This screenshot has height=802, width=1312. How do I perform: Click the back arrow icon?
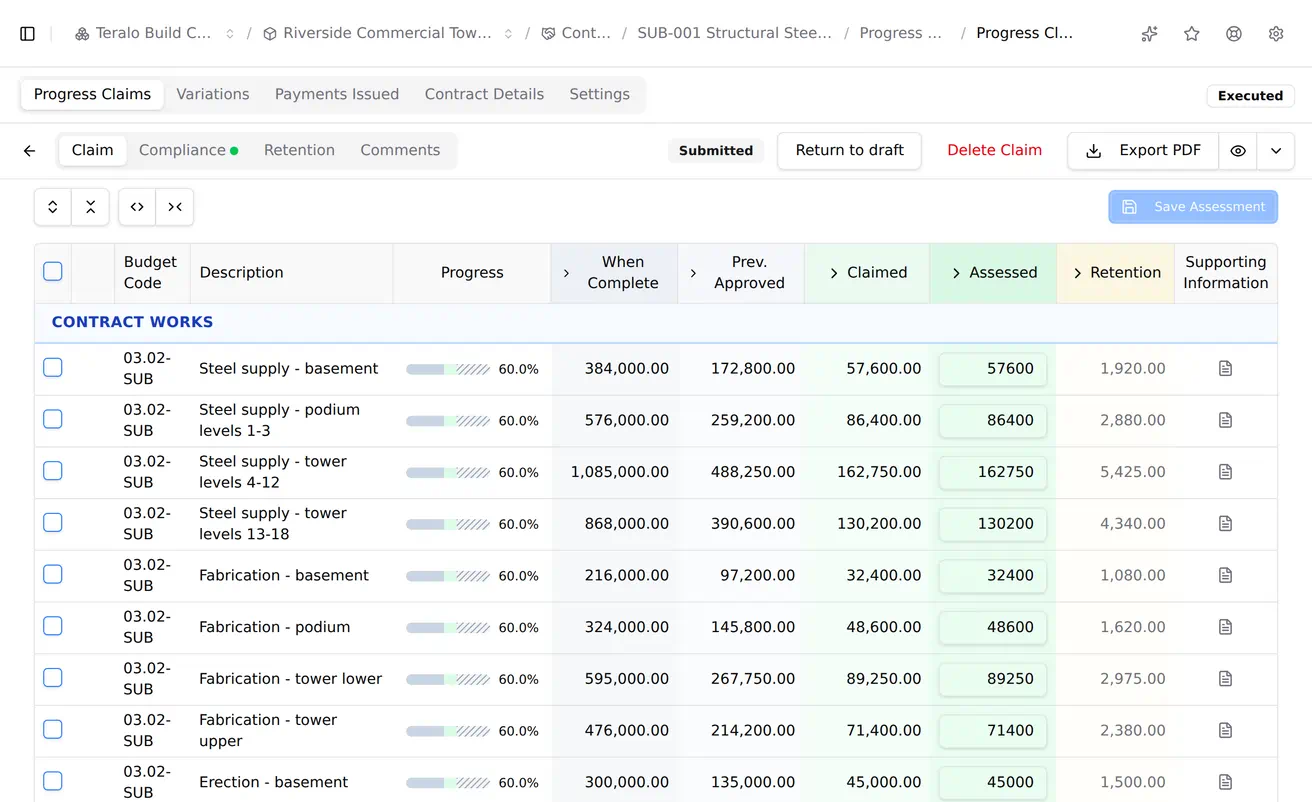[30, 151]
